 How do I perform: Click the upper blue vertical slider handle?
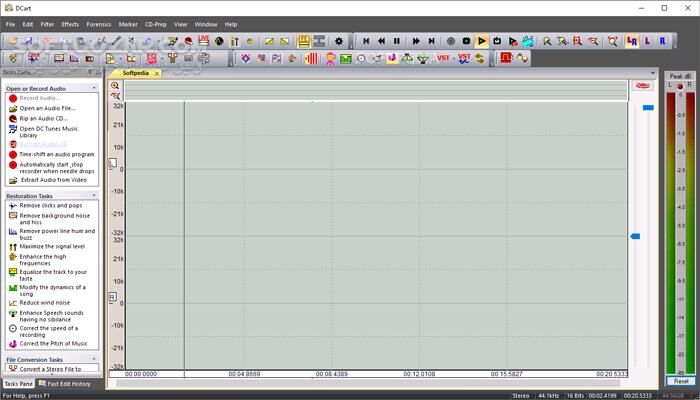point(647,107)
